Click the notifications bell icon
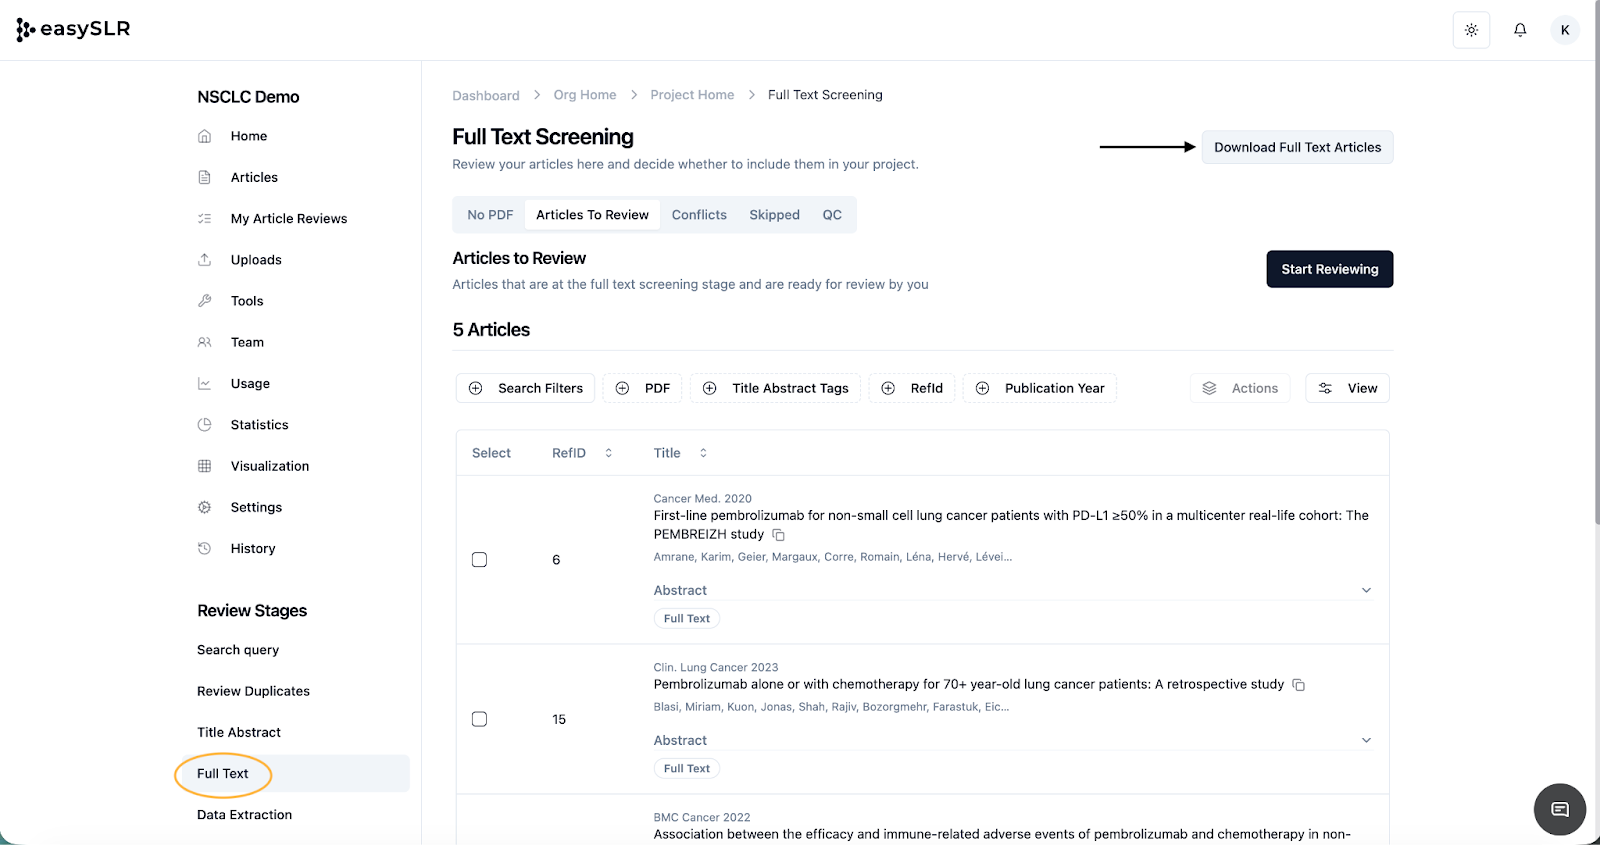The image size is (1600, 845). click(x=1519, y=30)
